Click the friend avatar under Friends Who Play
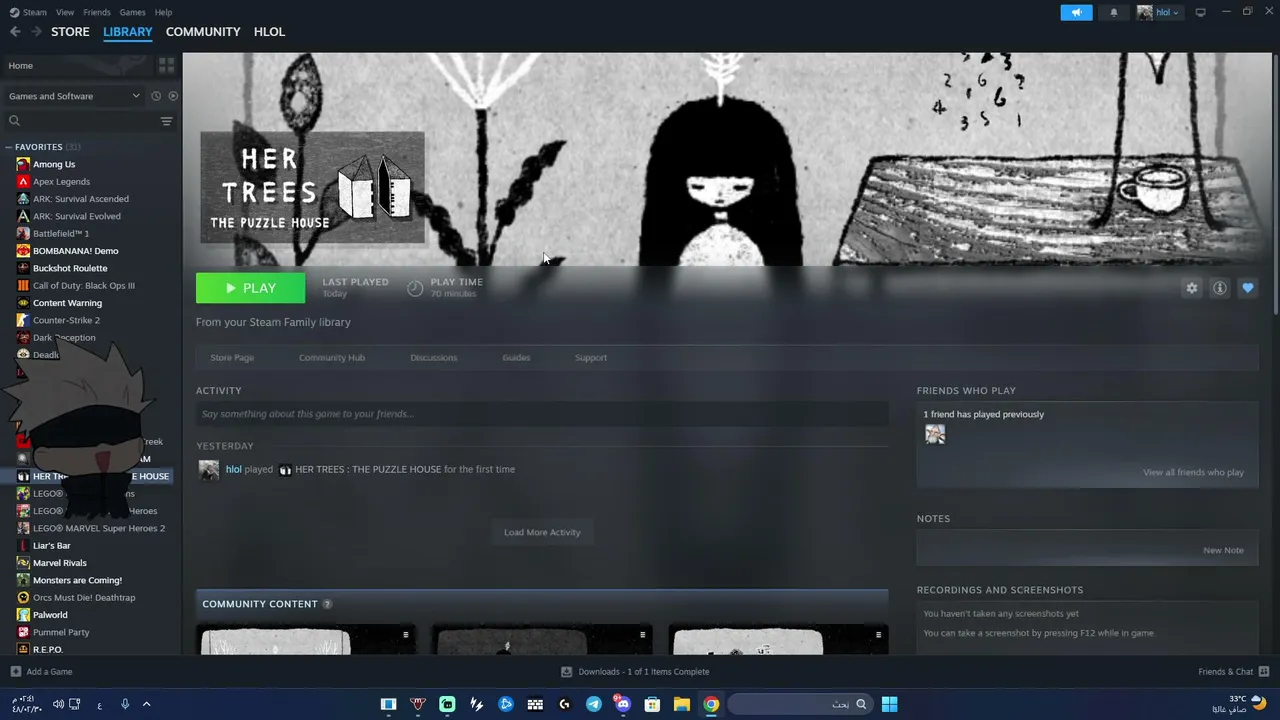Image resolution: width=1280 pixels, height=720 pixels. tap(935, 434)
